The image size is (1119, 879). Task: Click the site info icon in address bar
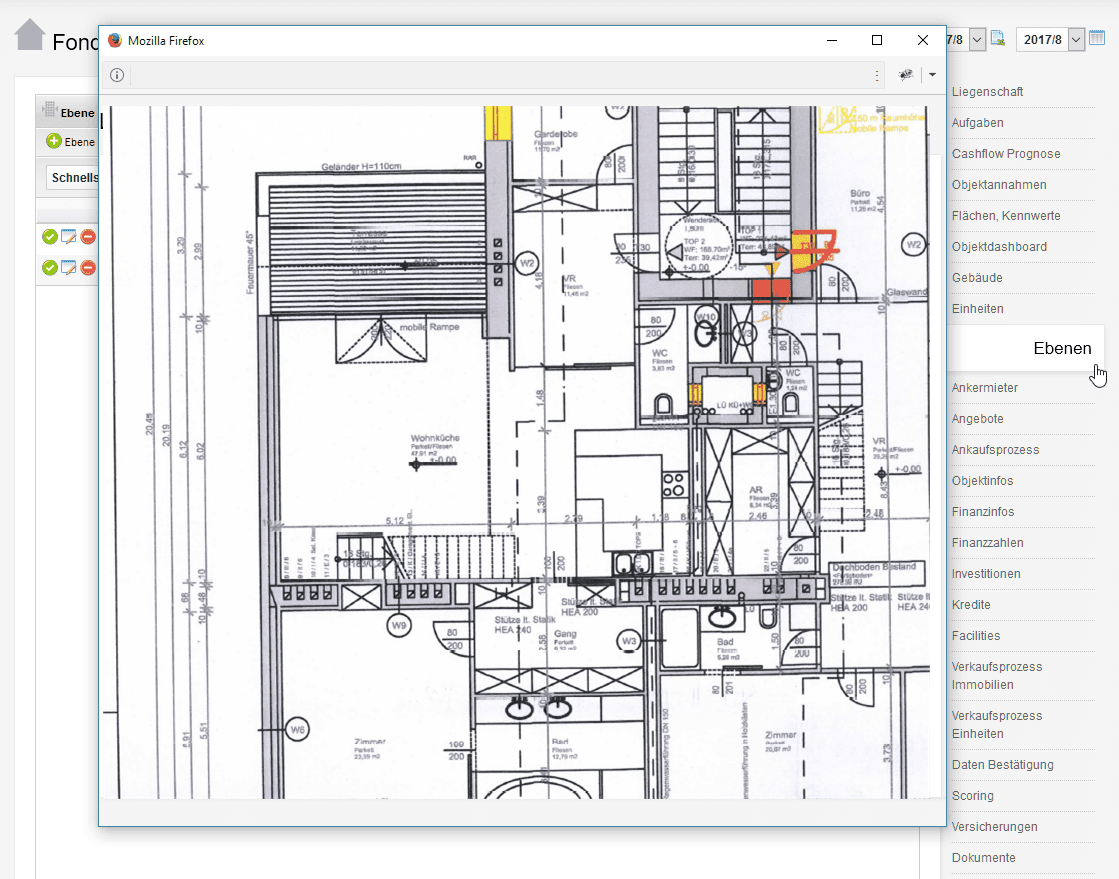[x=117, y=75]
